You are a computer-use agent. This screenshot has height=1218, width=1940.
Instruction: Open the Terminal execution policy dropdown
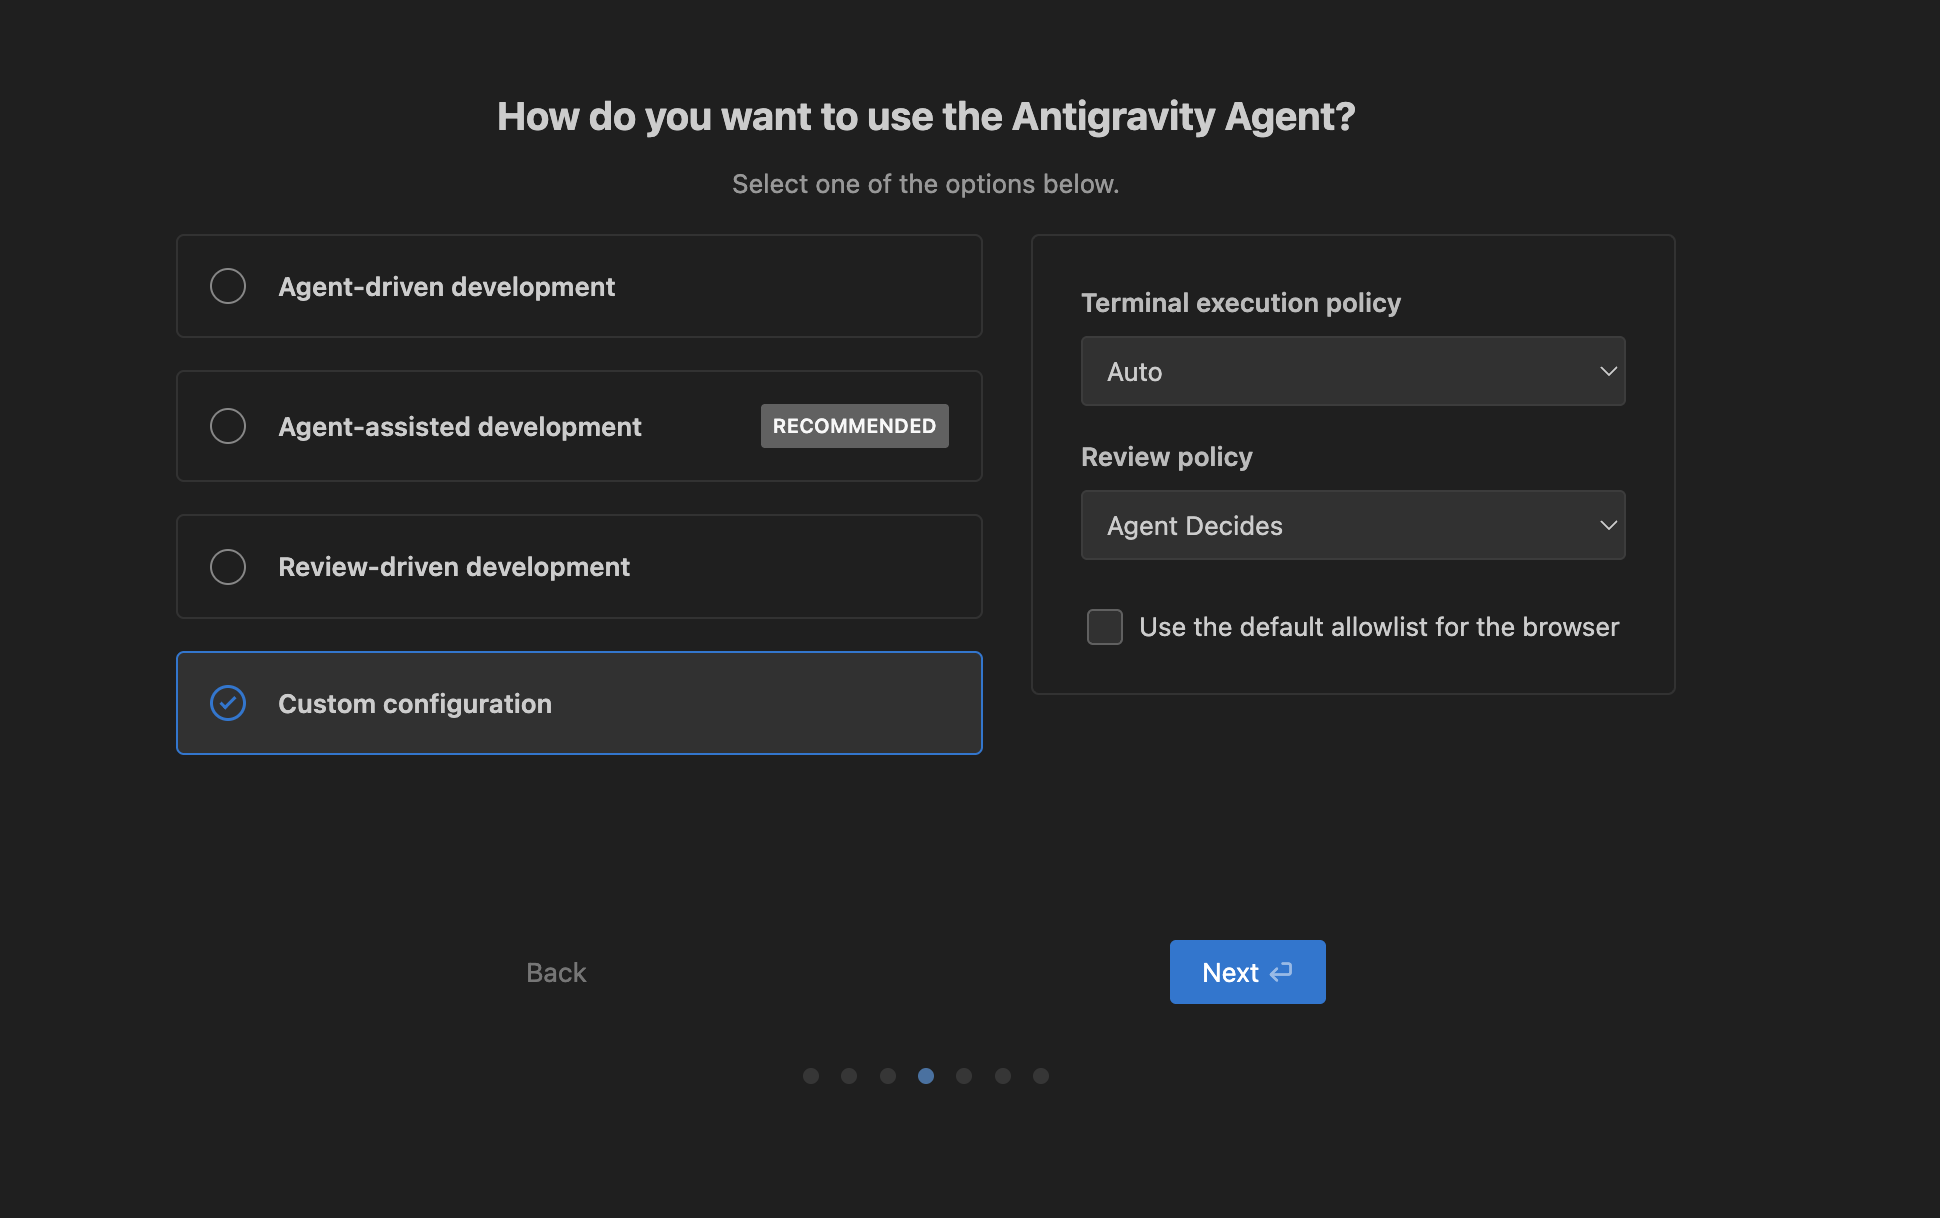1353,371
